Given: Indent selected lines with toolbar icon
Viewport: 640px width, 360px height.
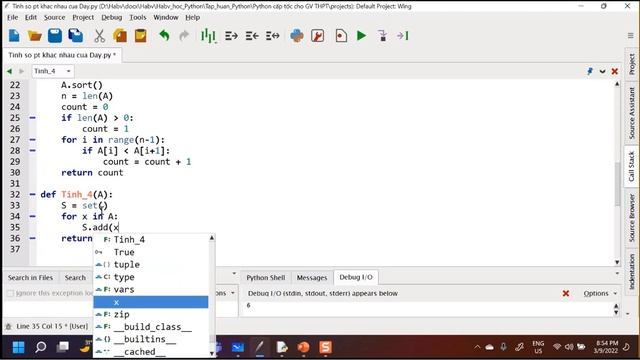Looking at the screenshot, I should click(x=231, y=36).
